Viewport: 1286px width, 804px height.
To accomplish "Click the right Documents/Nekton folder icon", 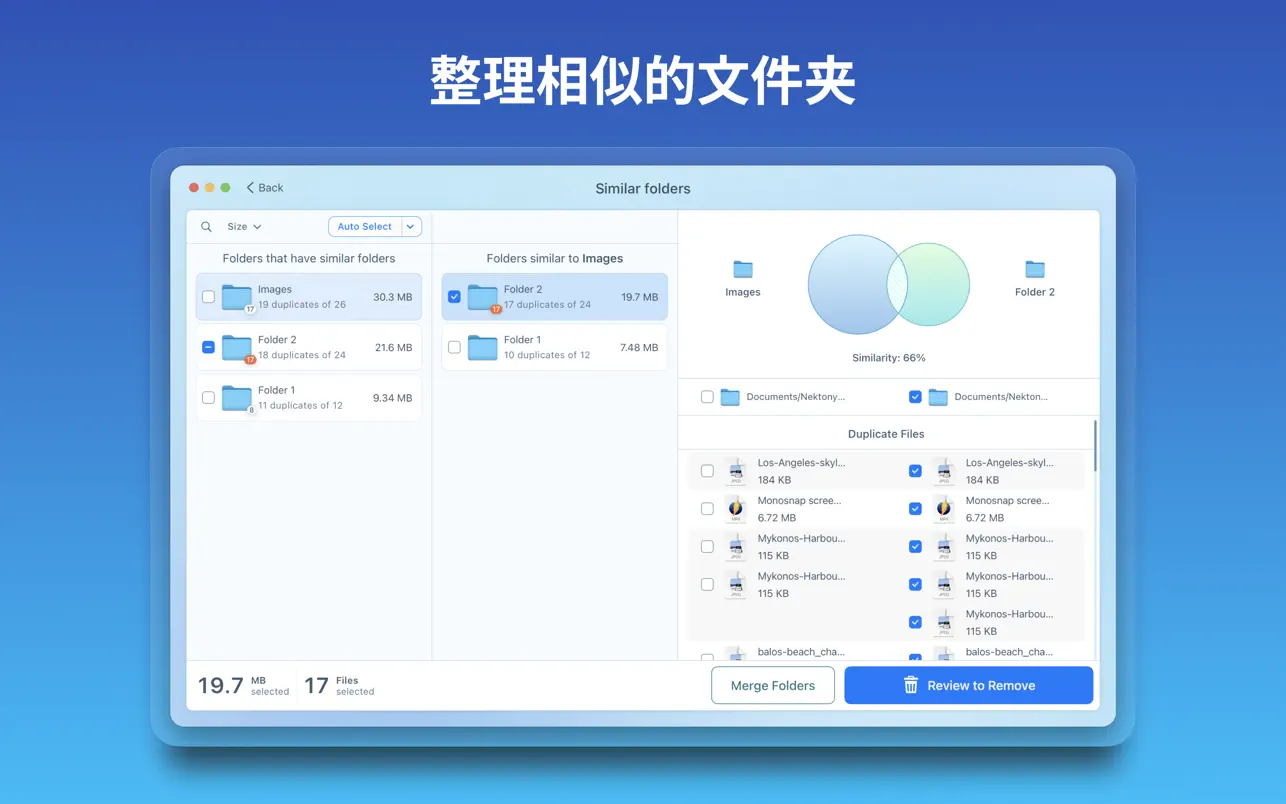I will click(938, 397).
